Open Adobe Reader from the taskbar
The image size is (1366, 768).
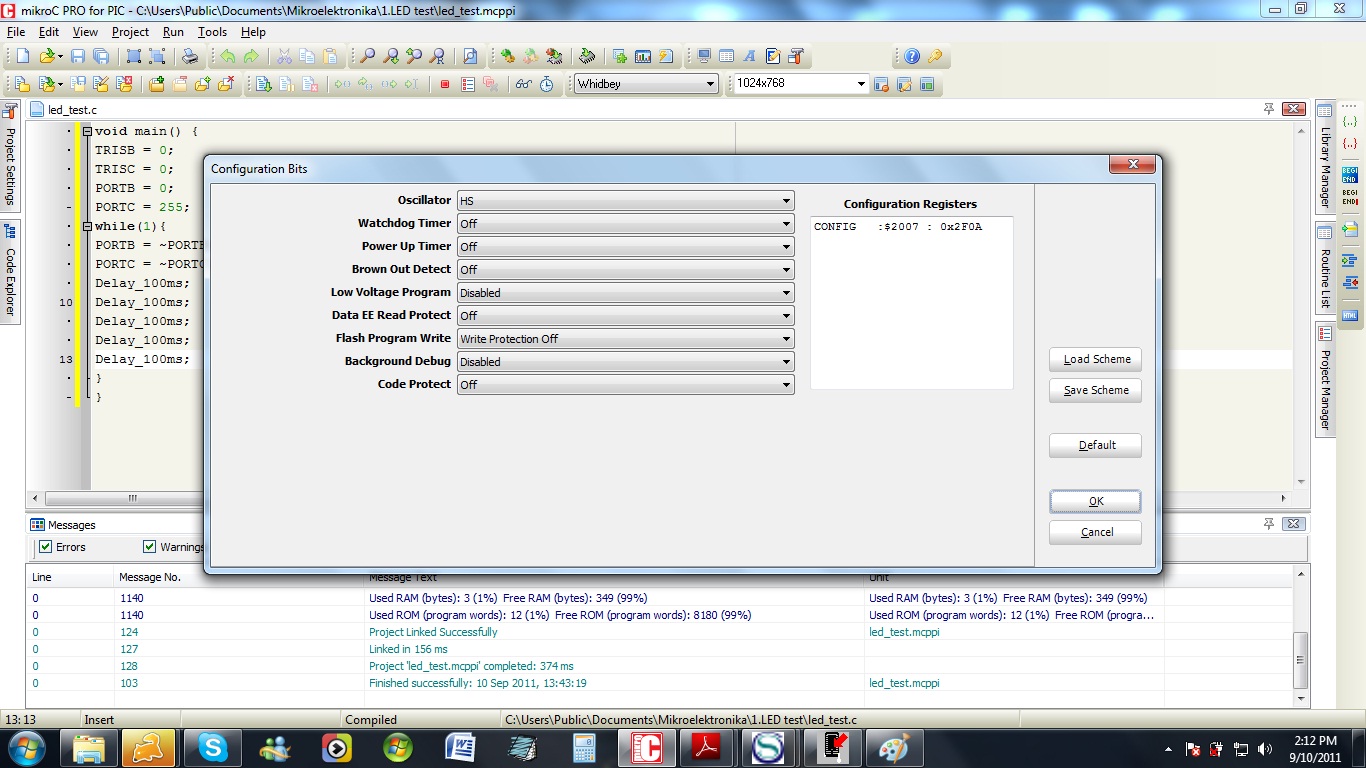coord(708,747)
